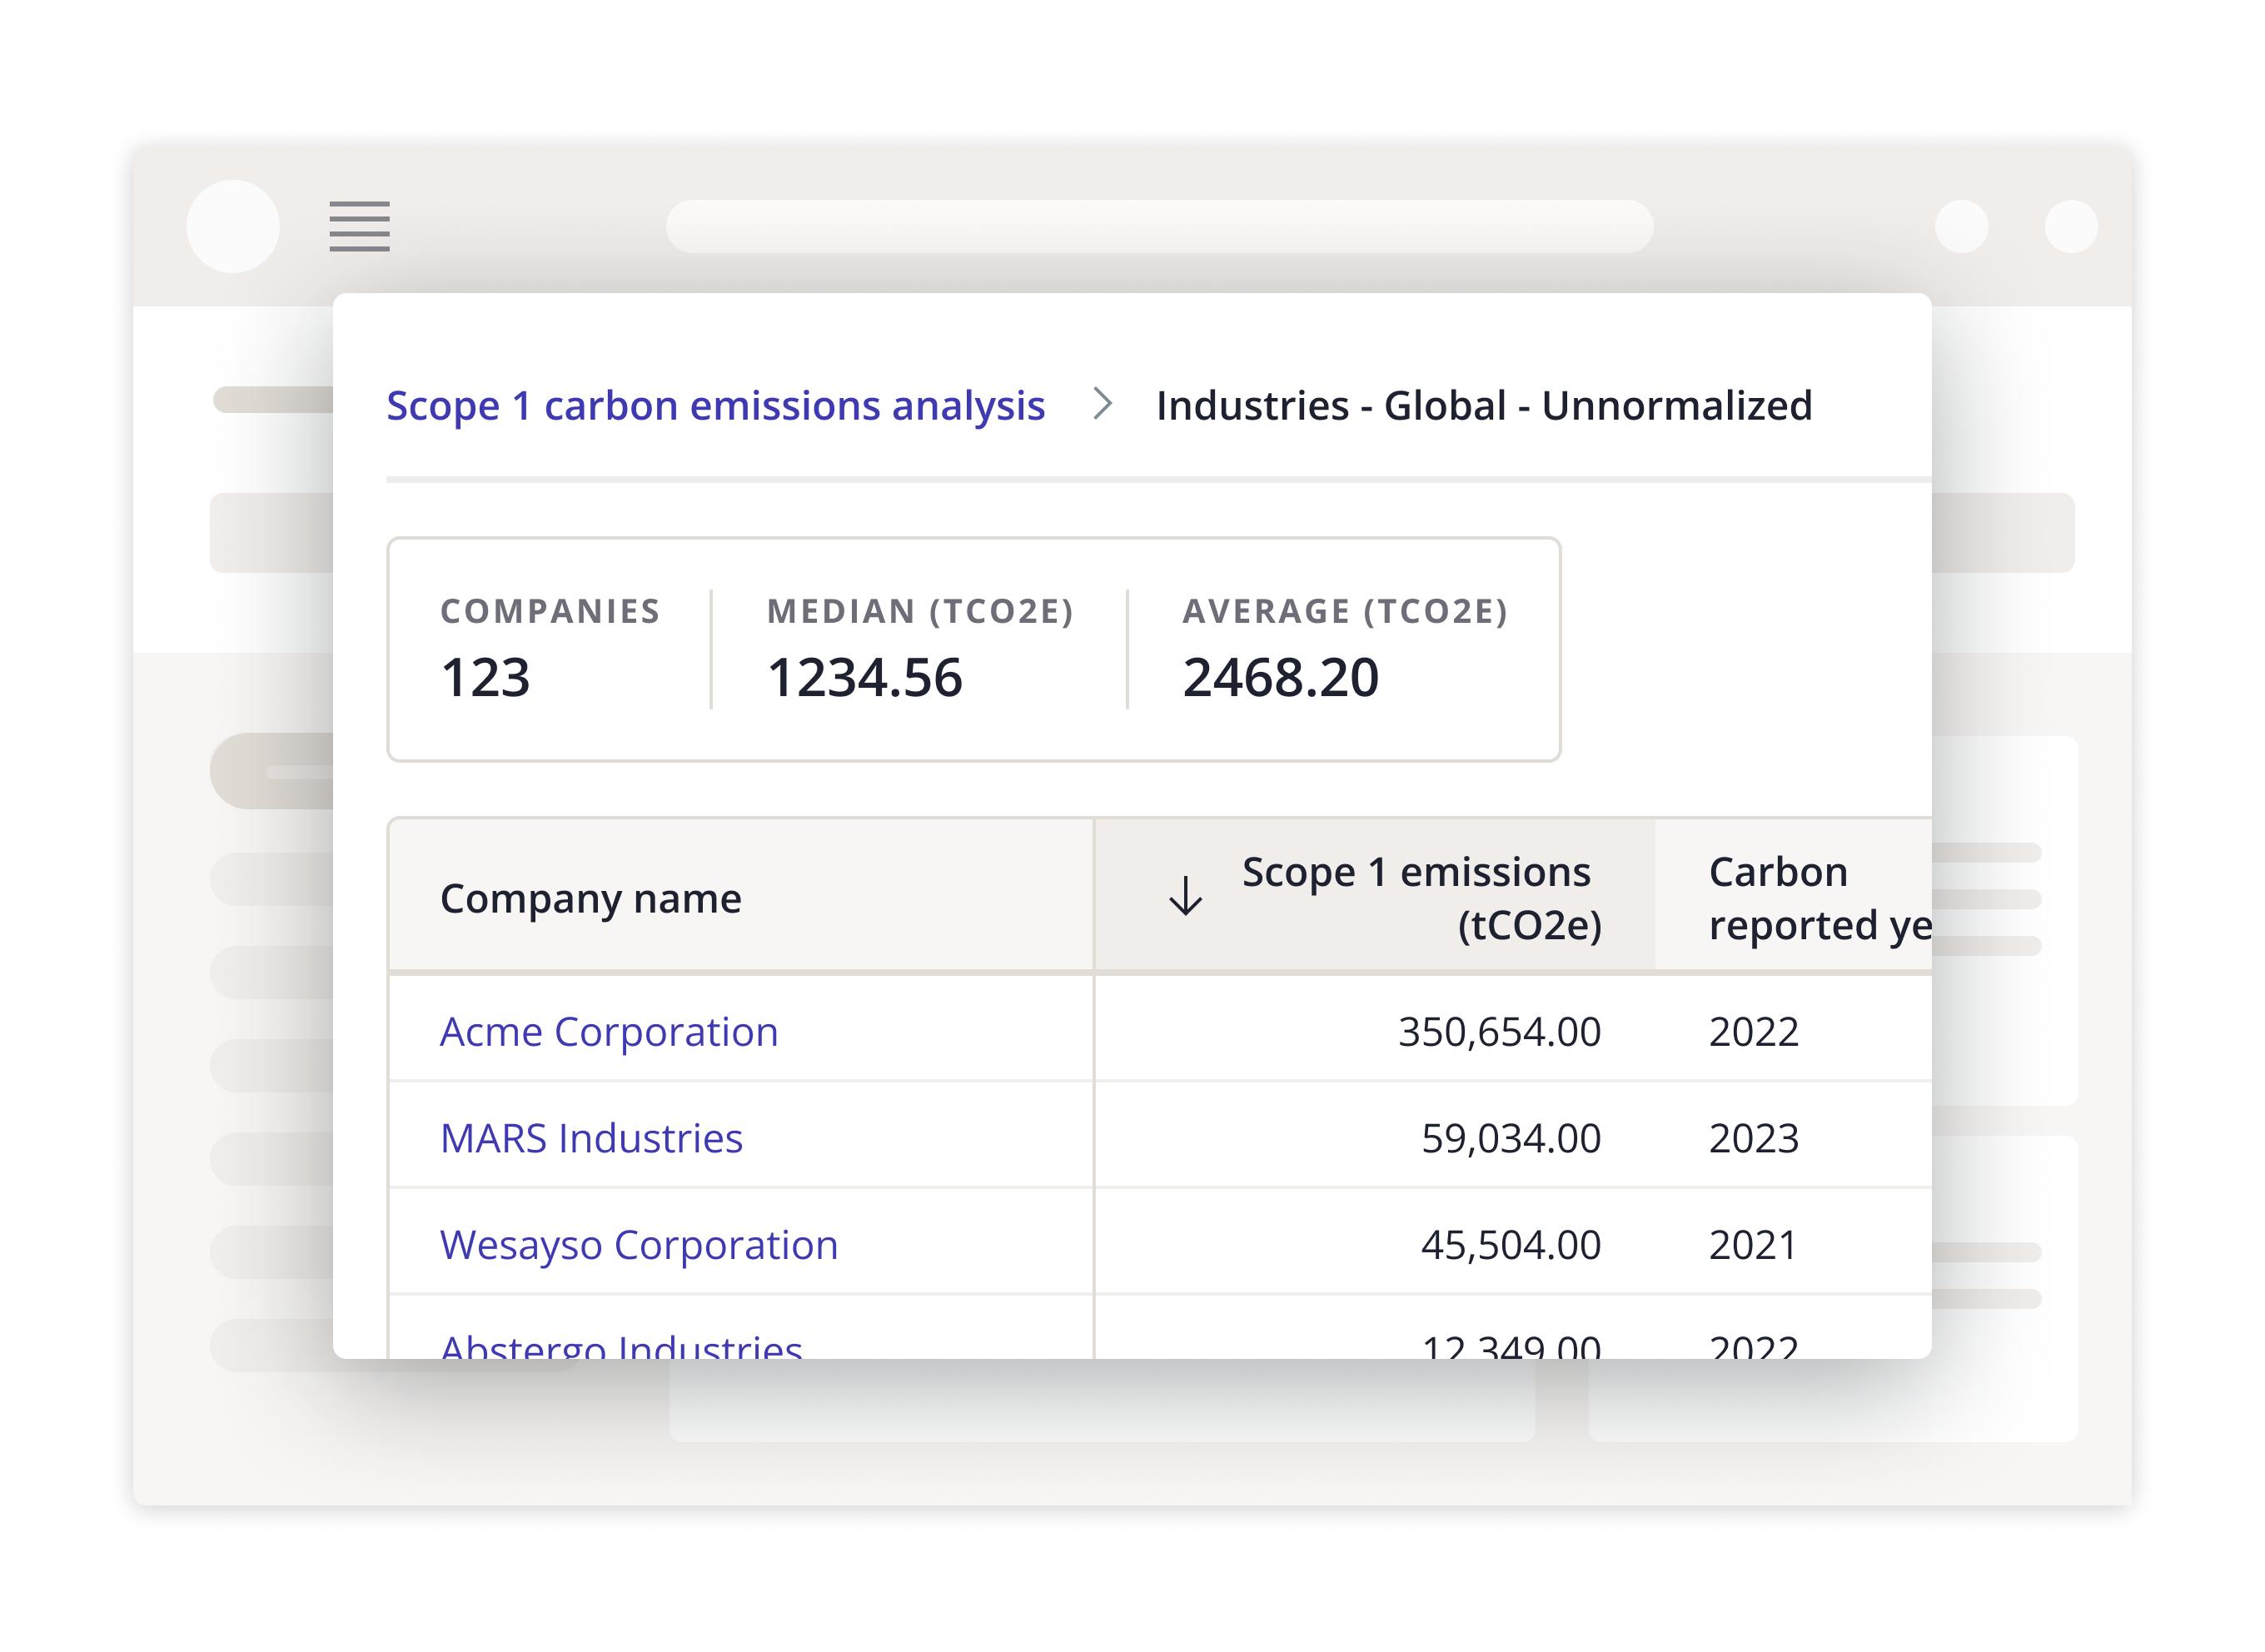Click the breadcrumb chevron separator
Screen dimensions: 2265x1652
coord(1102,403)
